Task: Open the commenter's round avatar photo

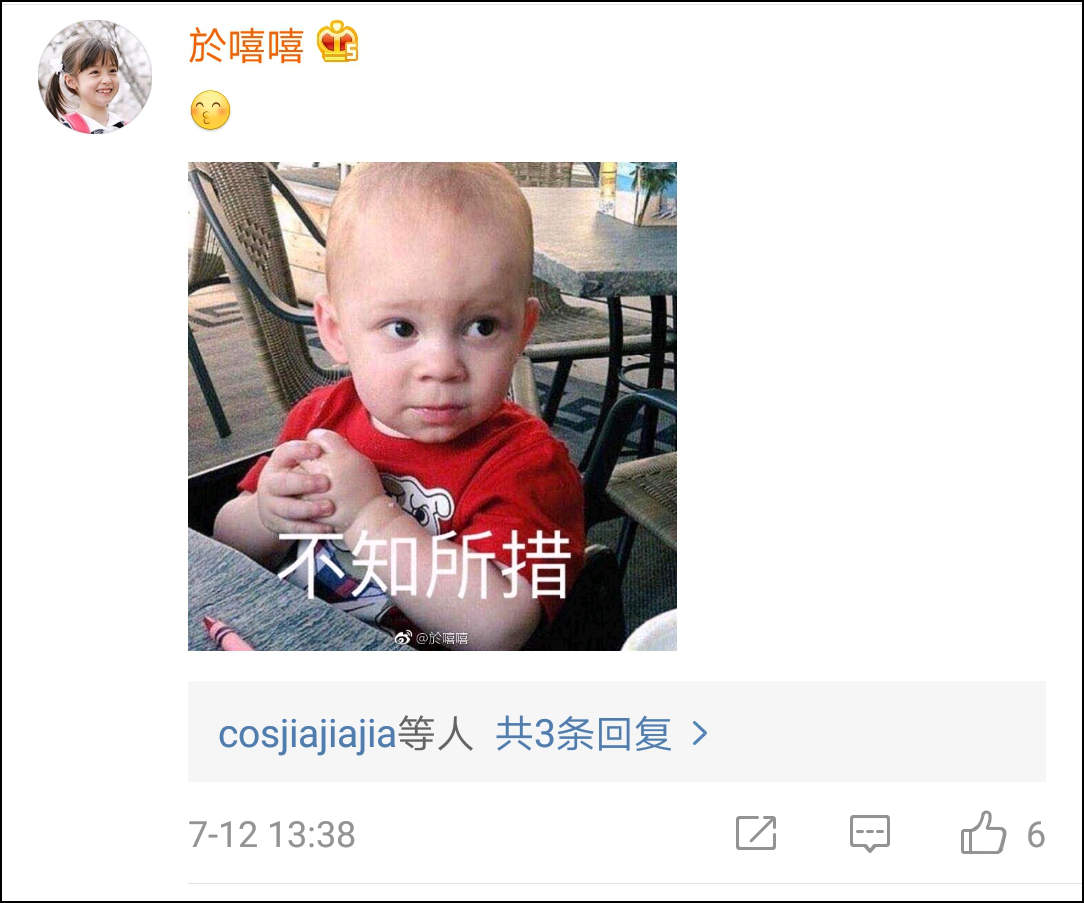Action: point(95,76)
